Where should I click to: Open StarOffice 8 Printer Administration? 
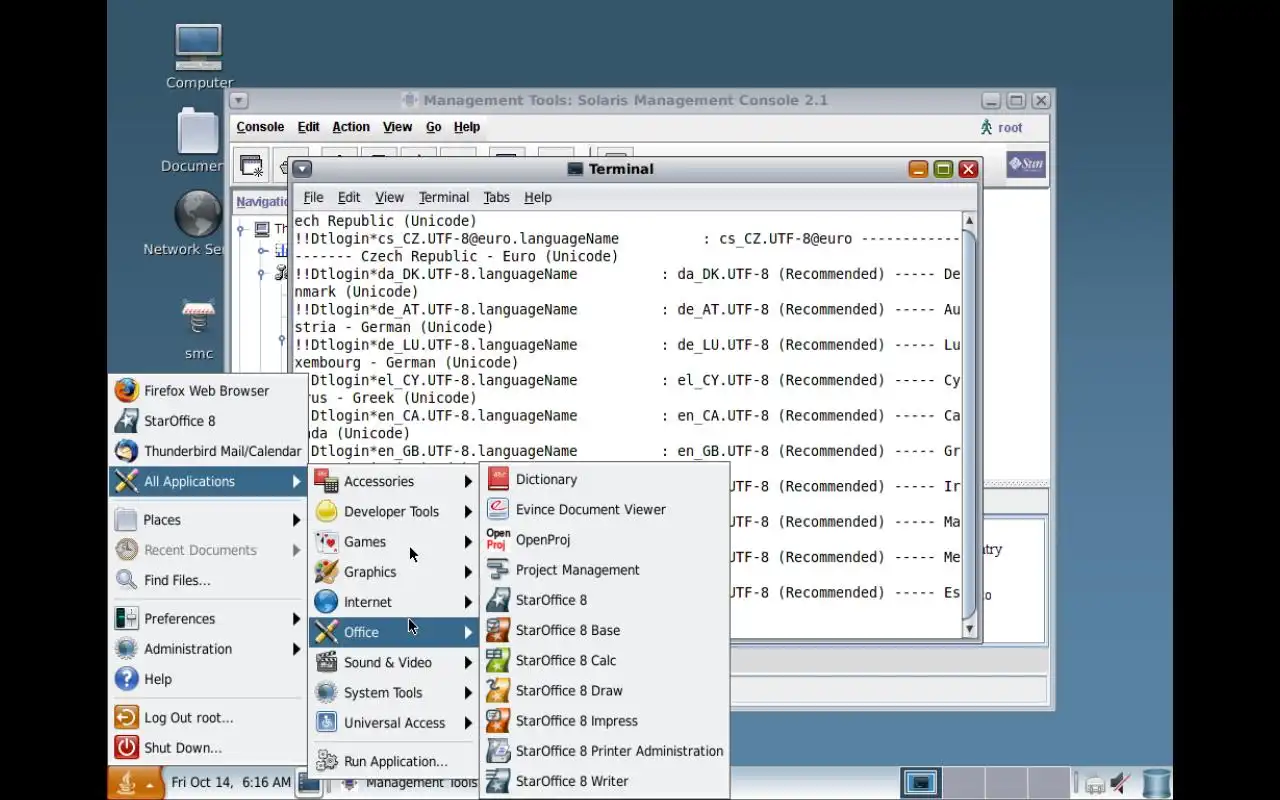(604, 751)
